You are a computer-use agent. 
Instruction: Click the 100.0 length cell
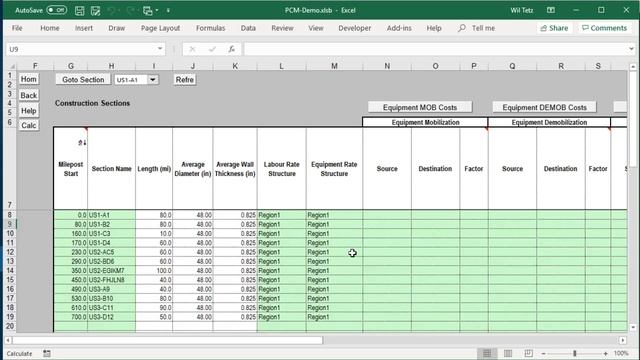click(154, 271)
